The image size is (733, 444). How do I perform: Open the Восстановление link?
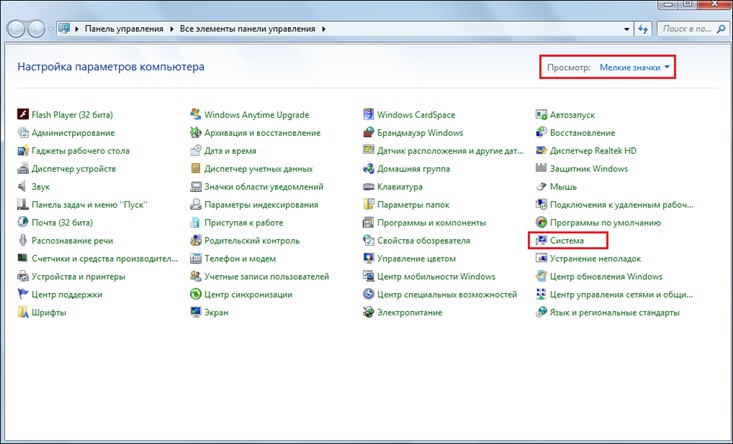(x=582, y=132)
